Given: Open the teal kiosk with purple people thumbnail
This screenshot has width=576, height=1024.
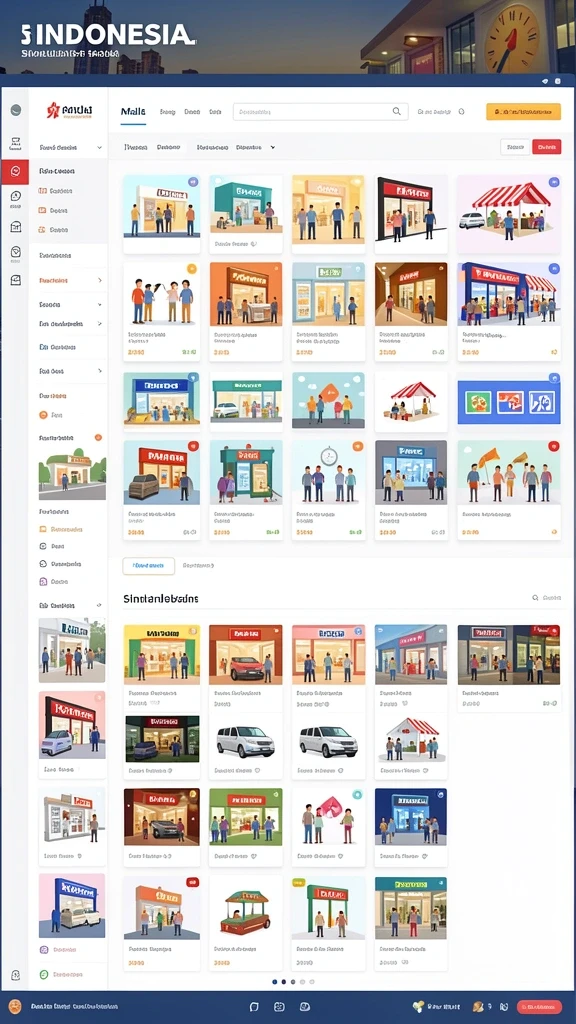Looking at the screenshot, I should [246, 473].
